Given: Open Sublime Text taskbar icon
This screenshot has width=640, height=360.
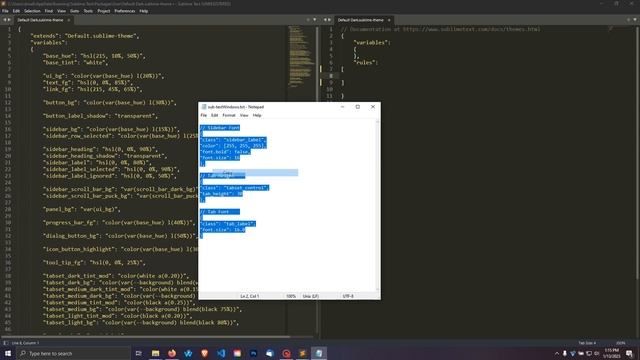Looking at the screenshot, I should (302, 353).
